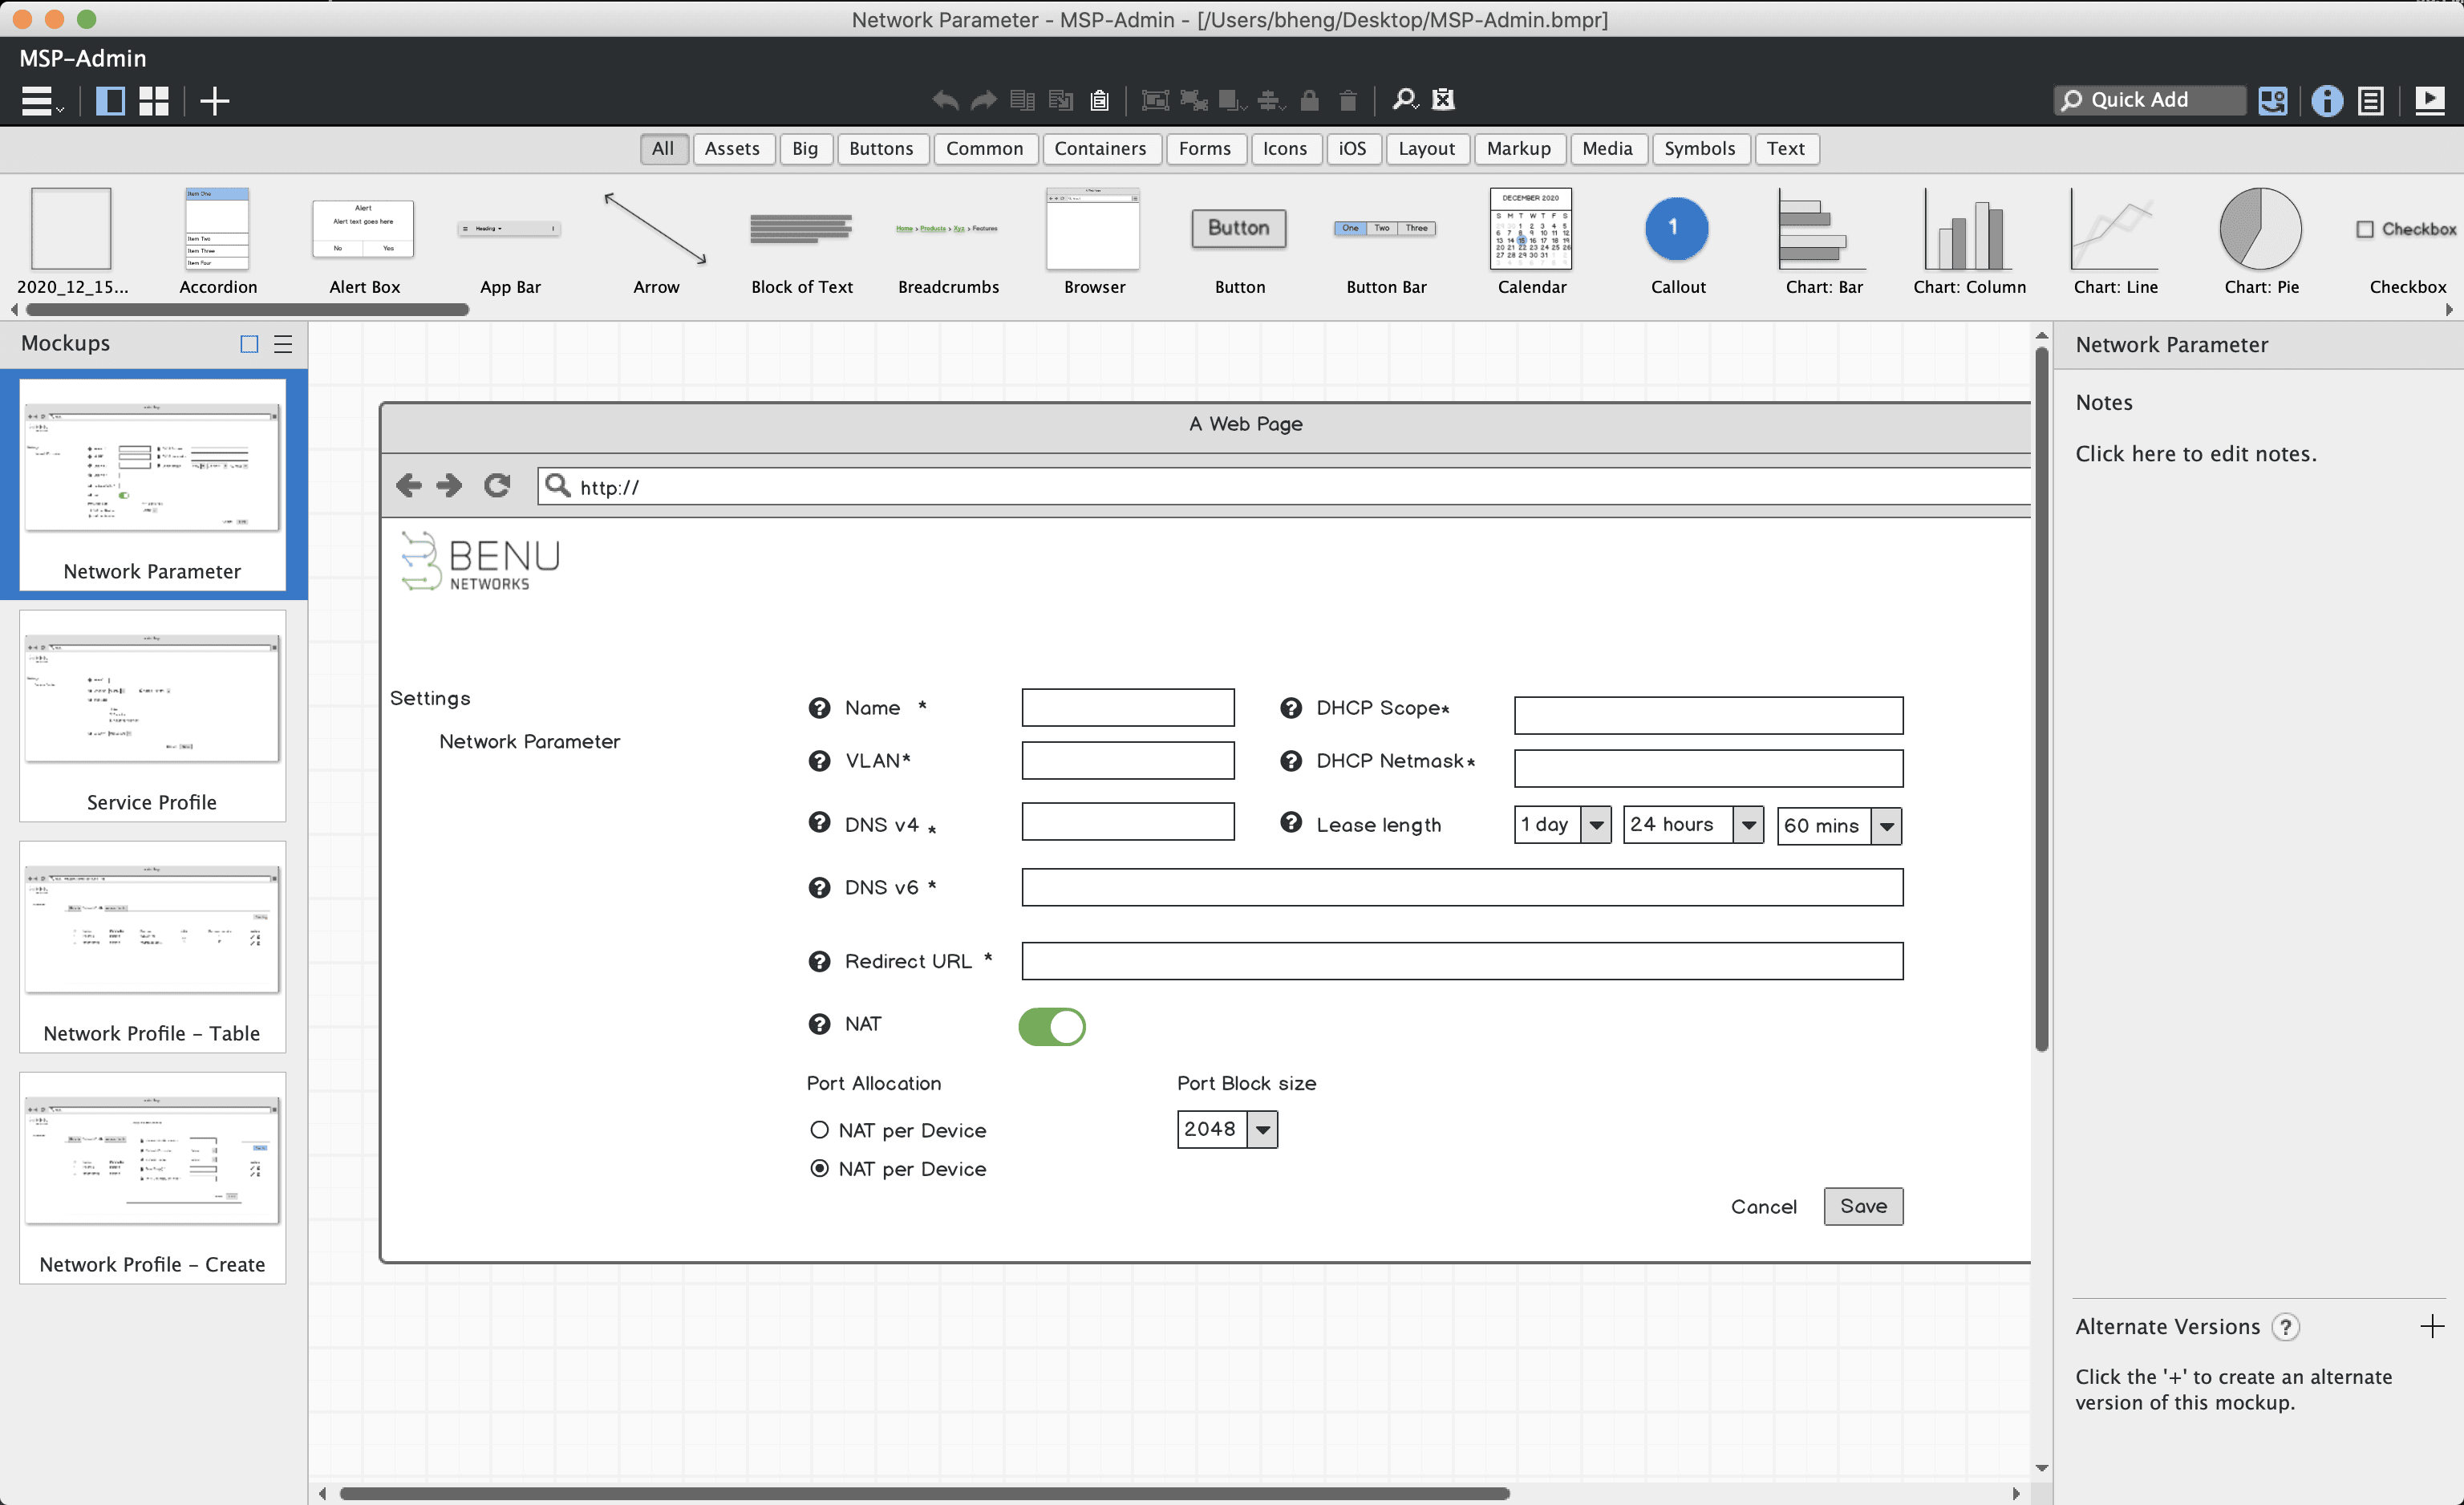Open the 60 mins dropdown

tap(1886, 826)
